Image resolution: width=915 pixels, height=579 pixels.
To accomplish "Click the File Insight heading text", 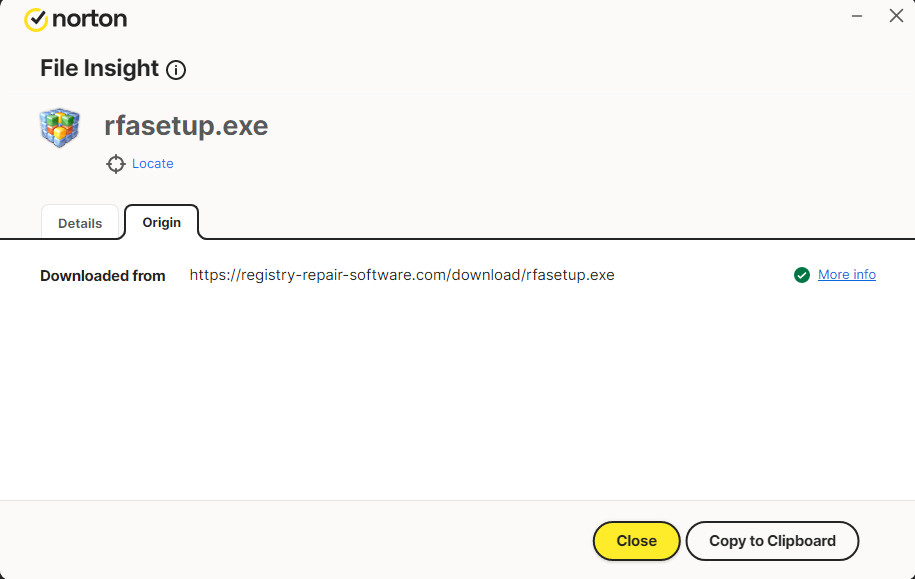I will tap(99, 69).
